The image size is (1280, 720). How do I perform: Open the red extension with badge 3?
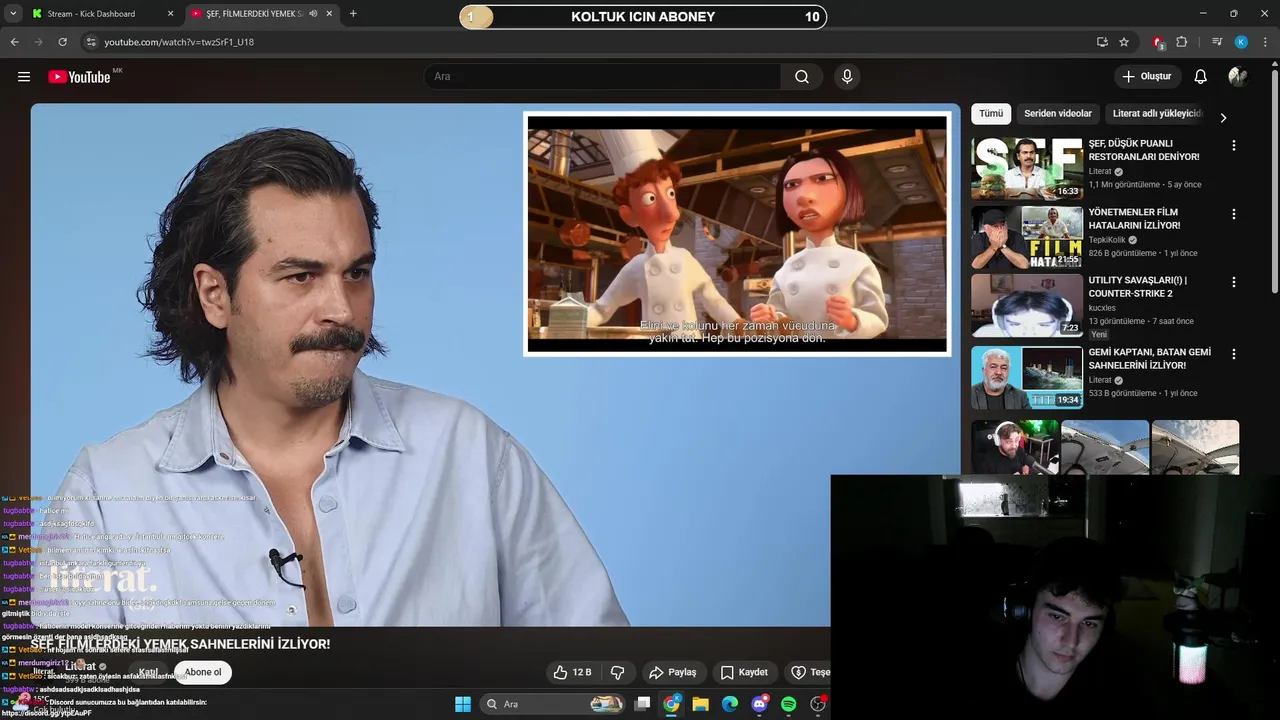tap(1158, 42)
